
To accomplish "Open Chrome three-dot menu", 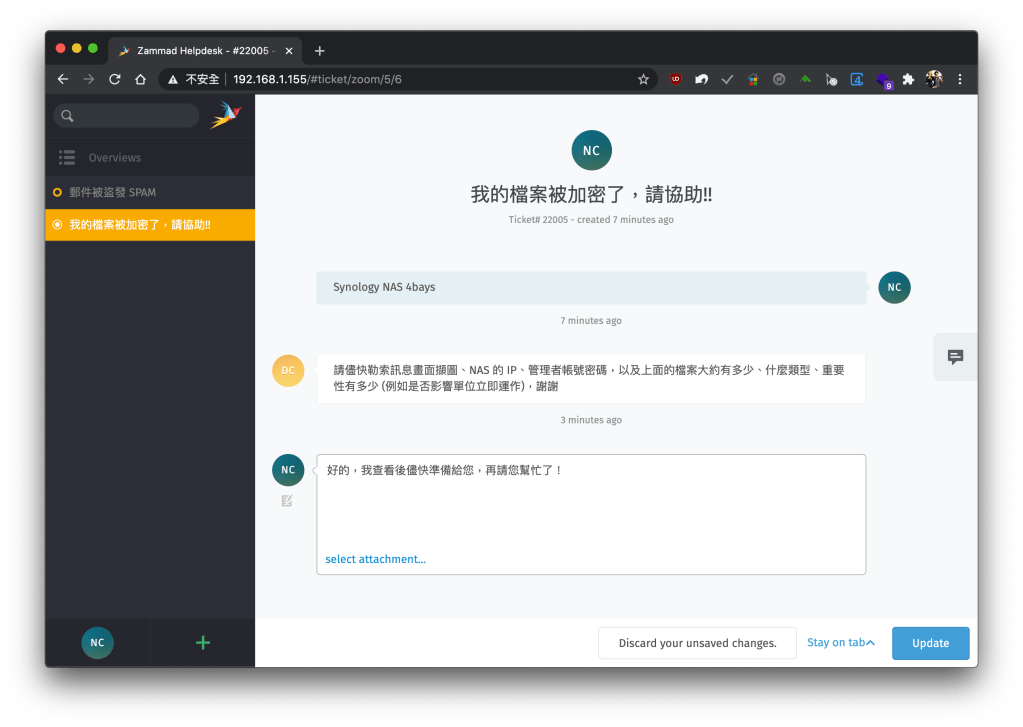I will [x=960, y=79].
